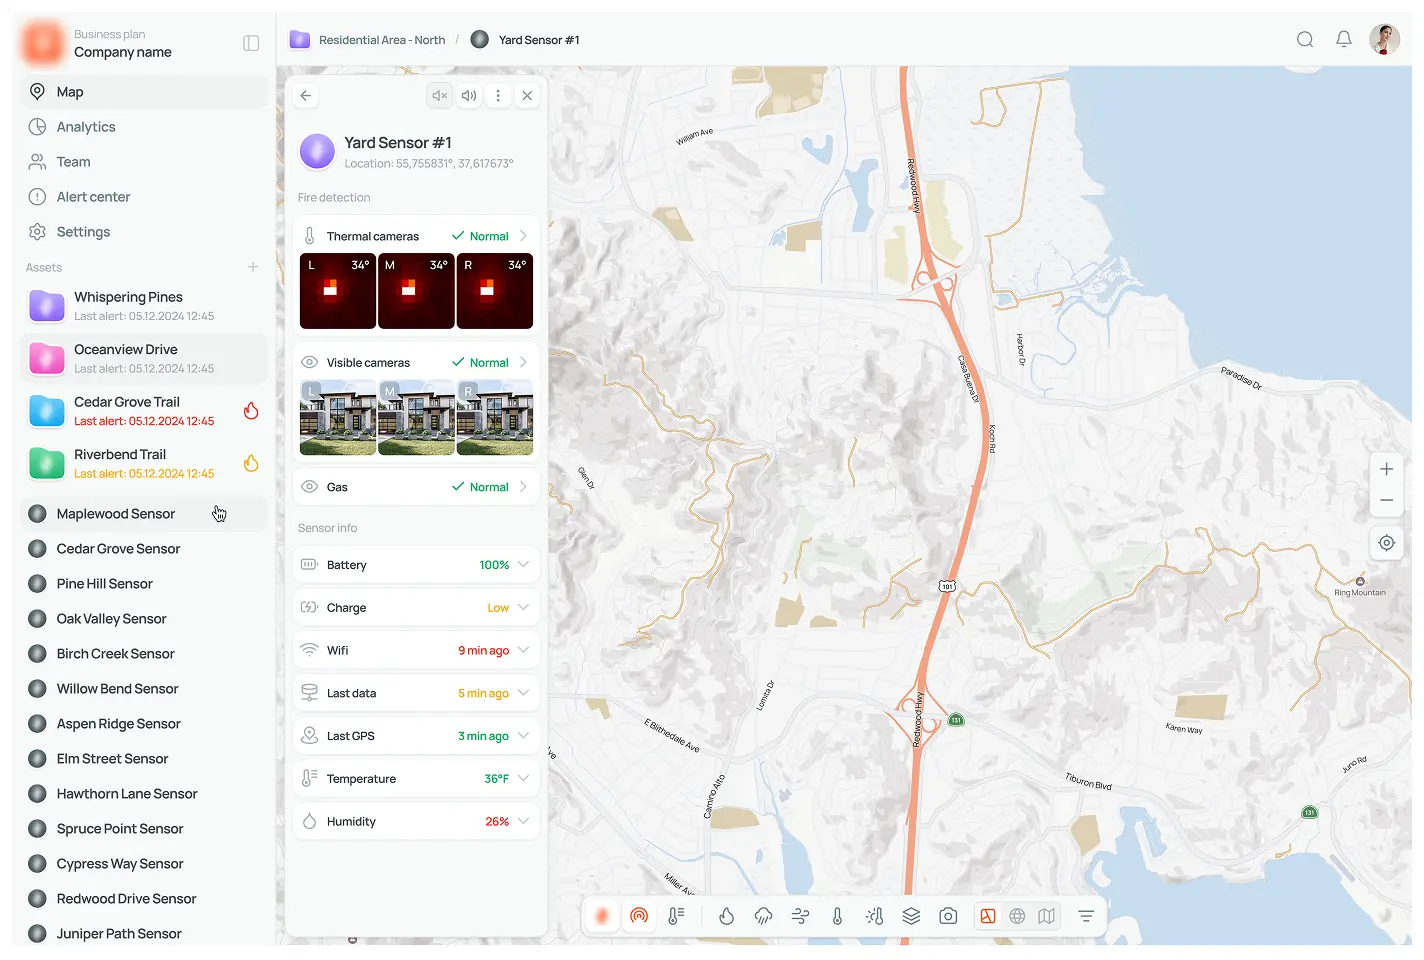Enable the wind layer on the map toolbar
The image size is (1424, 960).
(x=800, y=915)
